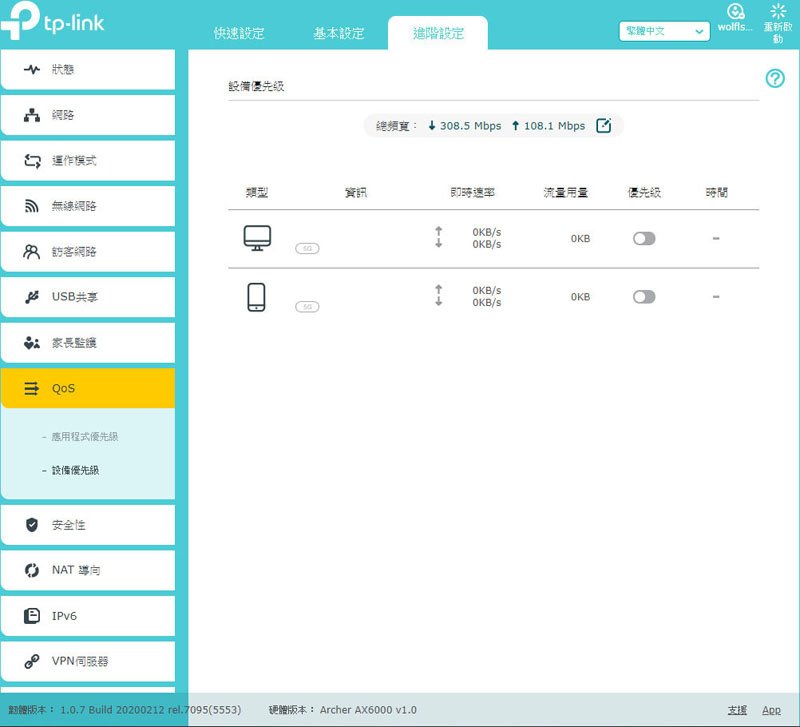Image resolution: width=800 pixels, height=727 pixels.
Task: Click the 5G badge on phone row
Action: coord(307,307)
